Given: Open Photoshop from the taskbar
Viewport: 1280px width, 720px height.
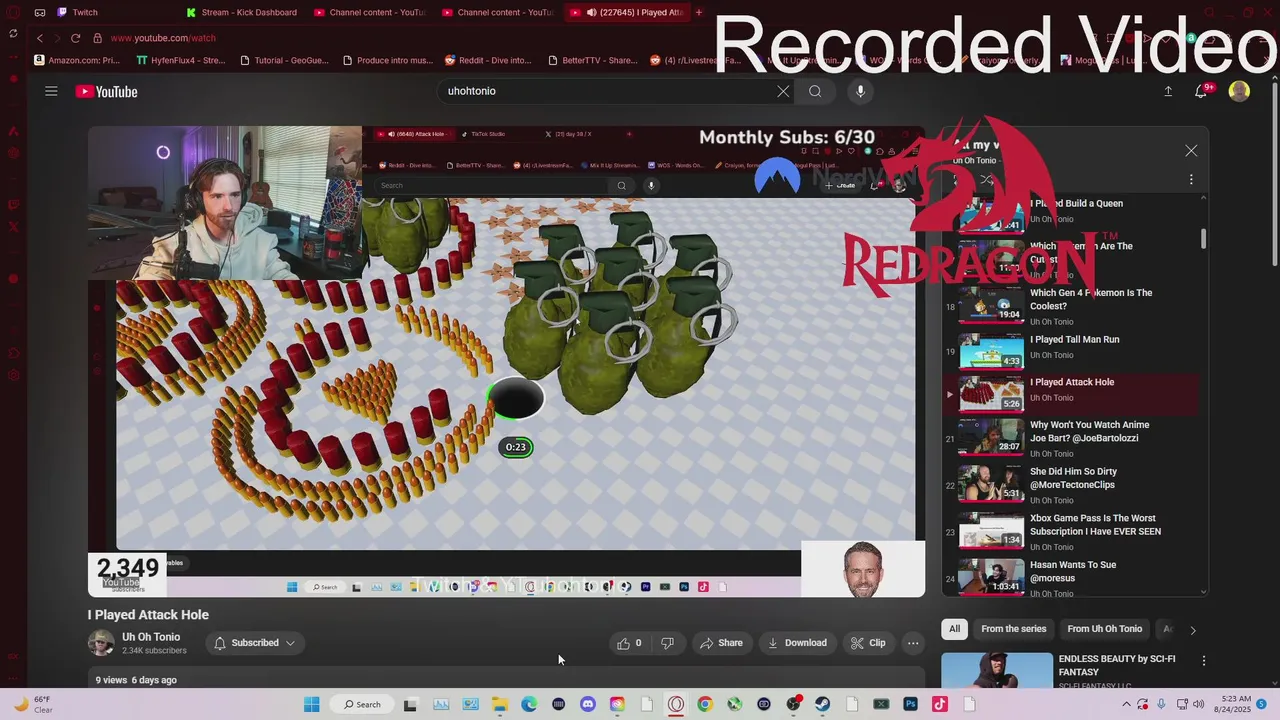Looking at the screenshot, I should [x=910, y=704].
